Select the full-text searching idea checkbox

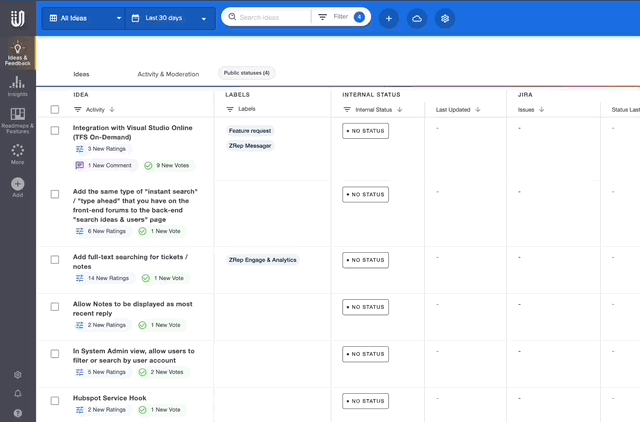point(55,260)
